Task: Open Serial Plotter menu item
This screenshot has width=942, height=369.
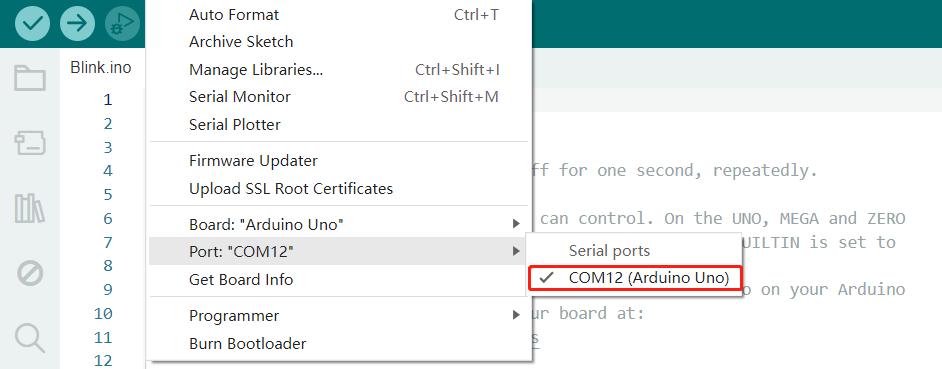Action: pos(339,124)
